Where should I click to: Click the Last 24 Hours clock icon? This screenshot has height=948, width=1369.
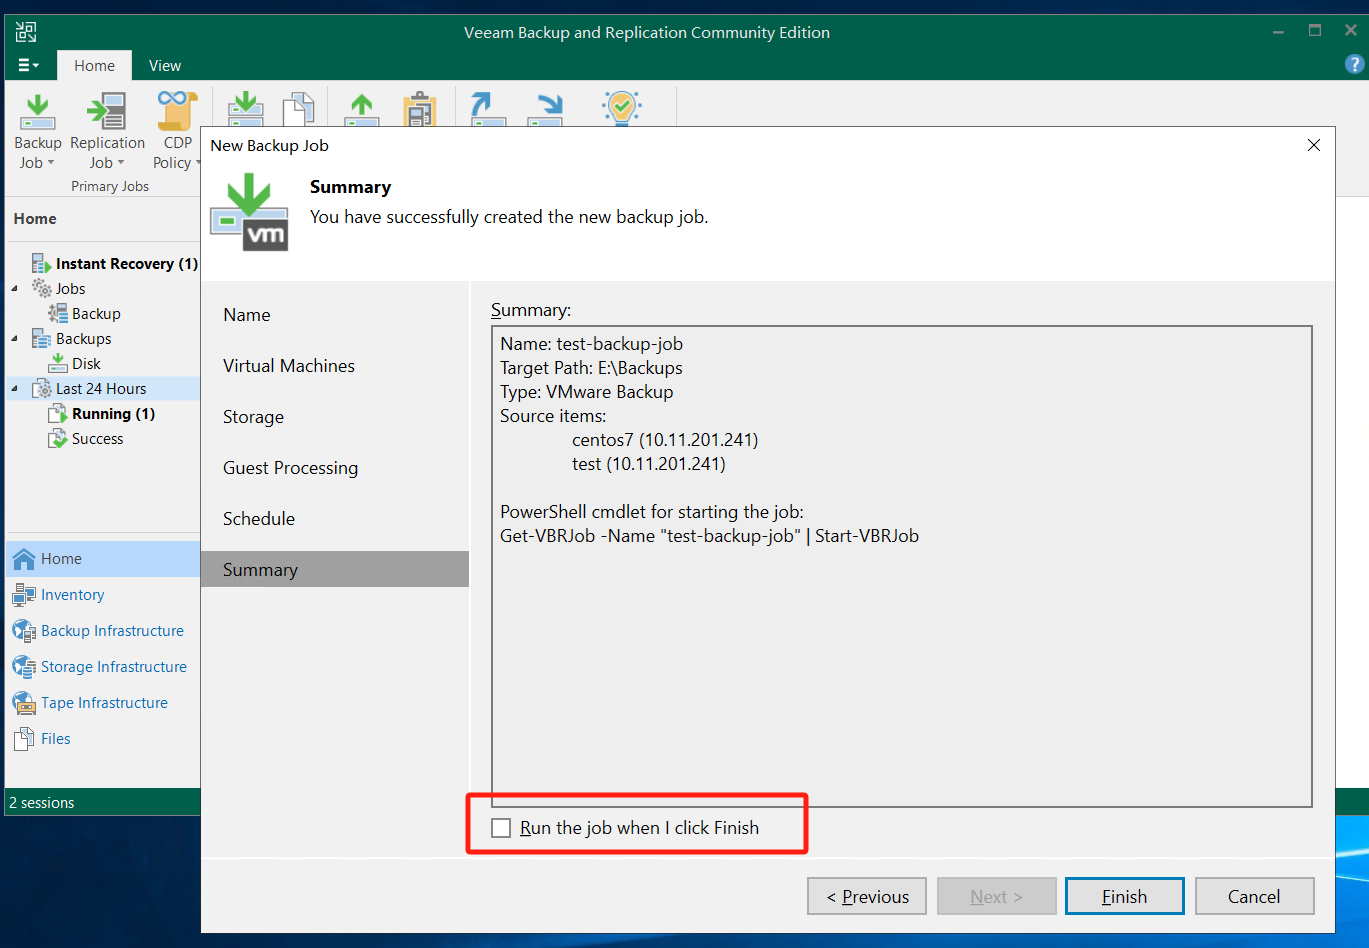(42, 389)
